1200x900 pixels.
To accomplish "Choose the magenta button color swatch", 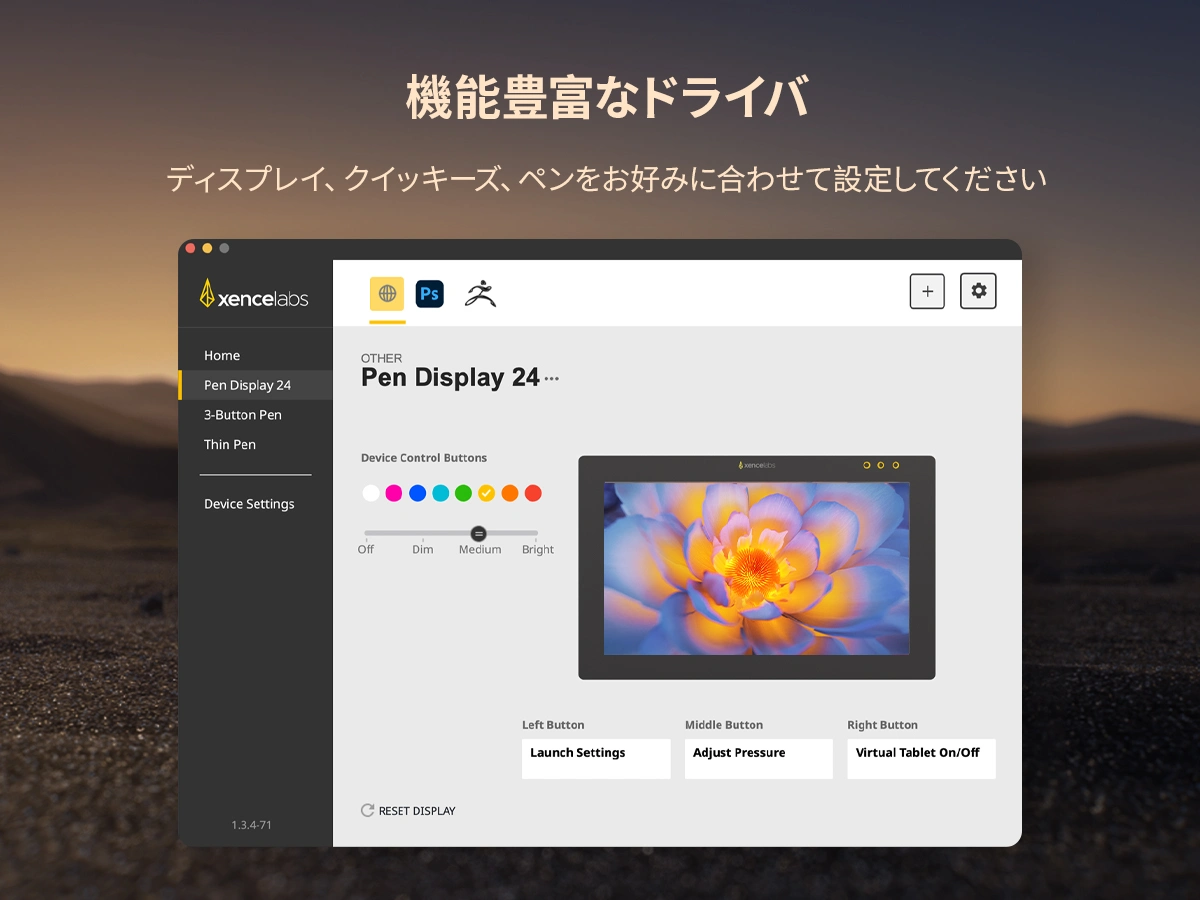I will (x=394, y=493).
